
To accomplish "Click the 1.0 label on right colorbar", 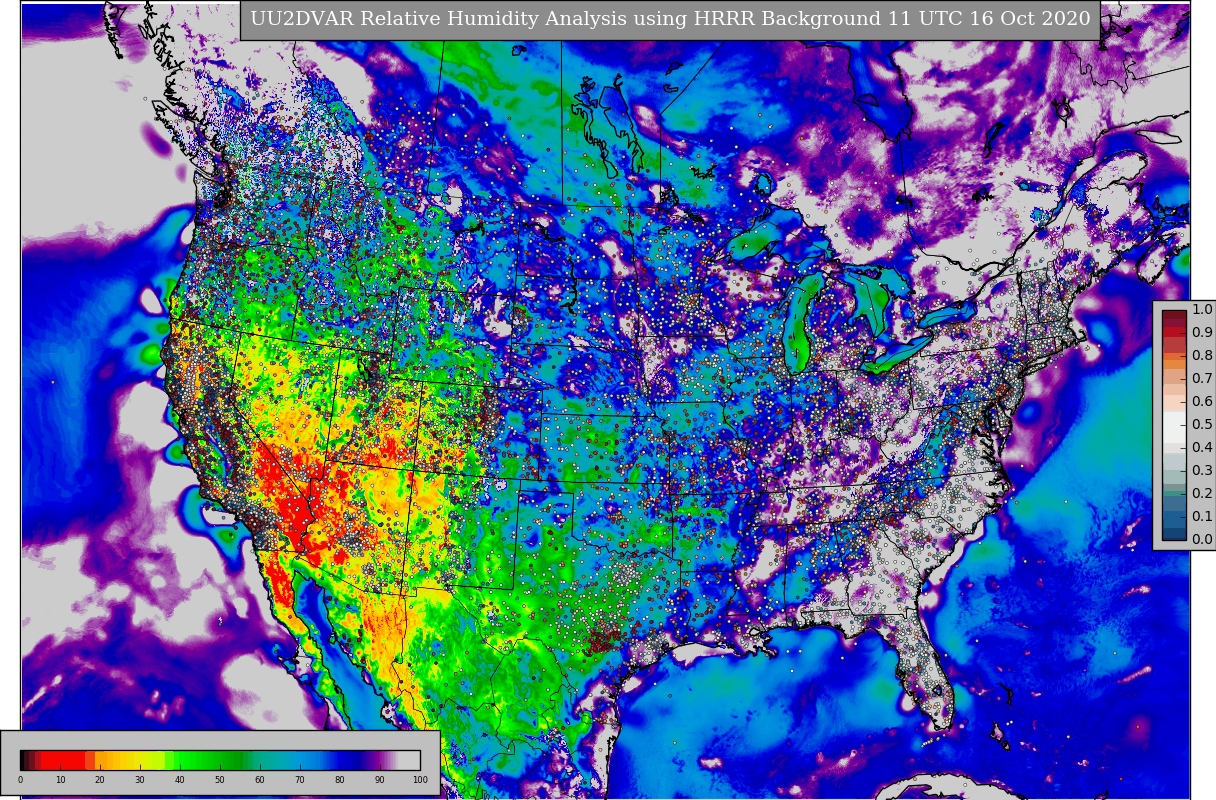I will point(1201,310).
